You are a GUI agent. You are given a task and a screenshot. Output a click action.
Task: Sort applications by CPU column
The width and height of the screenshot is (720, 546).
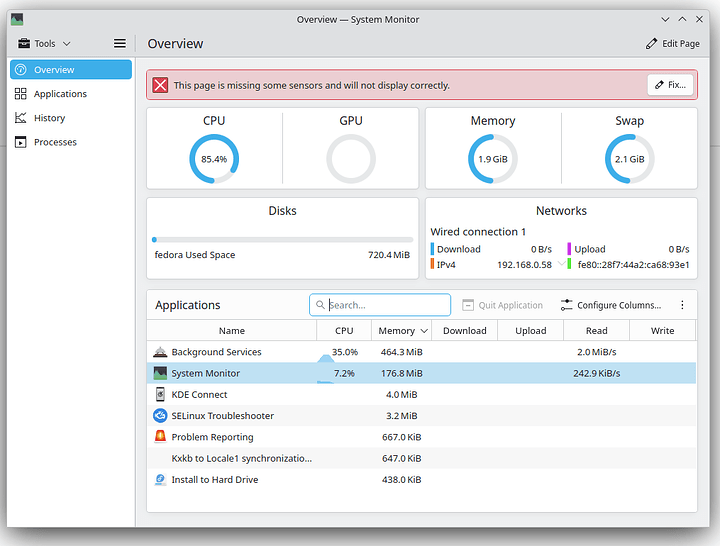[x=344, y=331]
